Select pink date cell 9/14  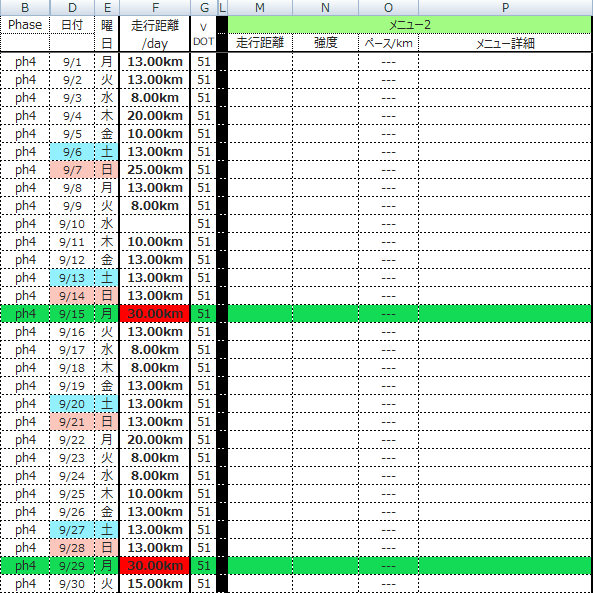(x=72, y=296)
